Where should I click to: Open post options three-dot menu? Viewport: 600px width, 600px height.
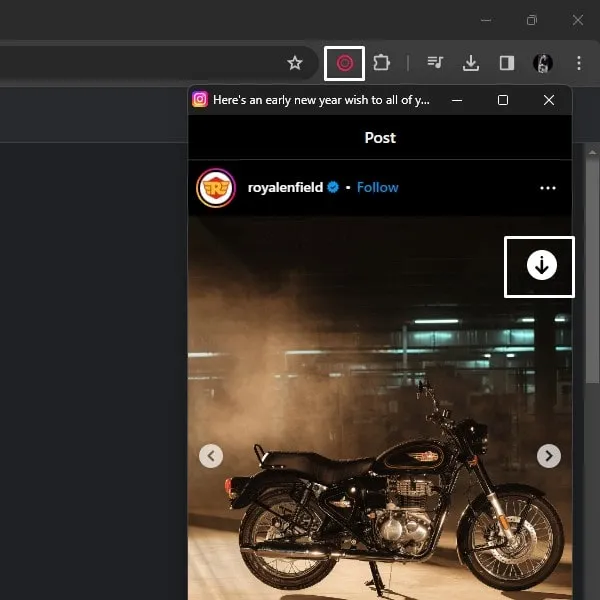click(548, 188)
